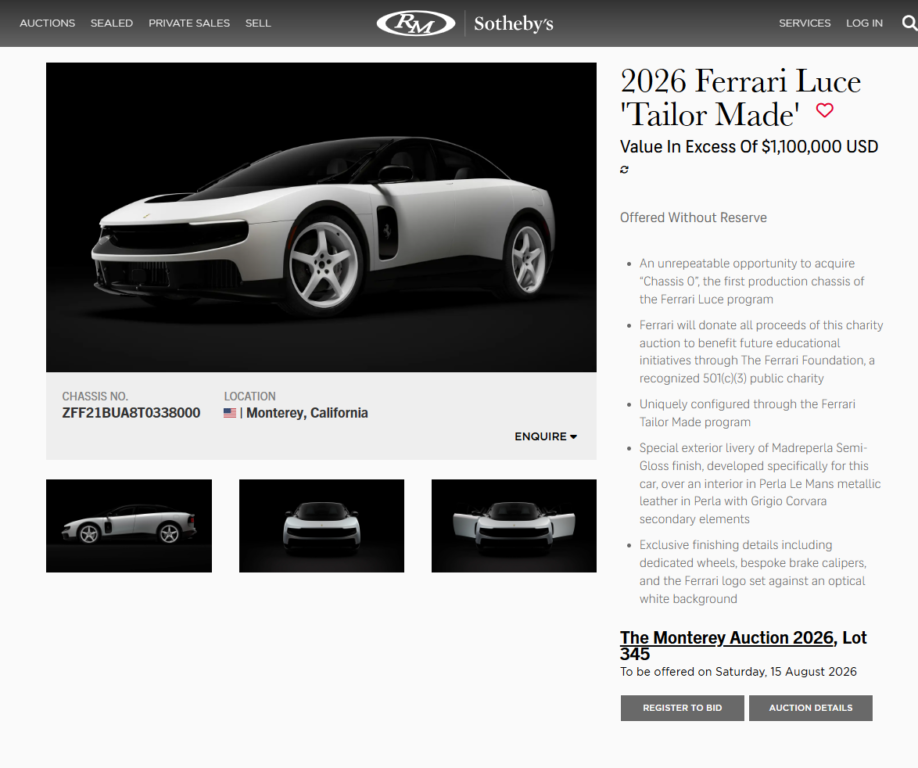Click the currency refresh icon
The height and width of the screenshot is (768, 918).
click(x=625, y=169)
